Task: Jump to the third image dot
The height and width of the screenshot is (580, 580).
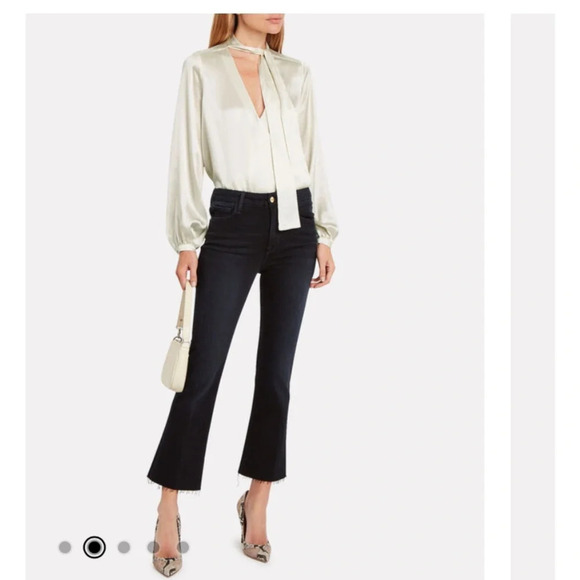Action: 124,547
